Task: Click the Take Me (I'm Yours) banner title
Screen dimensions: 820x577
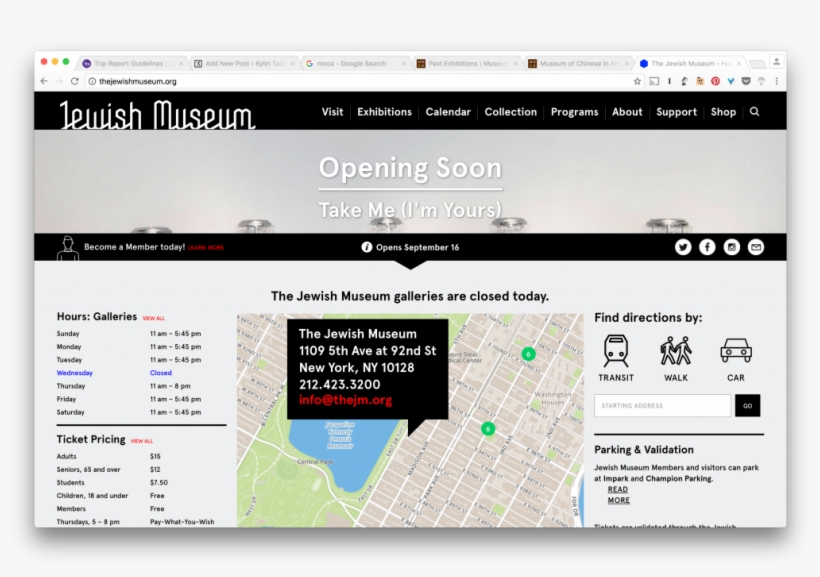Action: [x=410, y=210]
